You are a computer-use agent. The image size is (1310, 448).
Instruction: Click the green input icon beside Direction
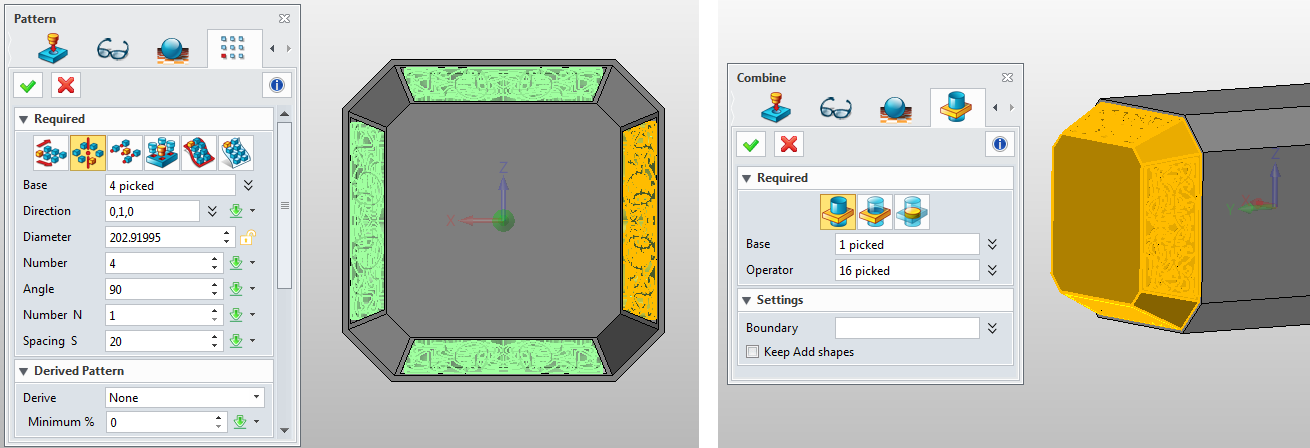pos(236,211)
